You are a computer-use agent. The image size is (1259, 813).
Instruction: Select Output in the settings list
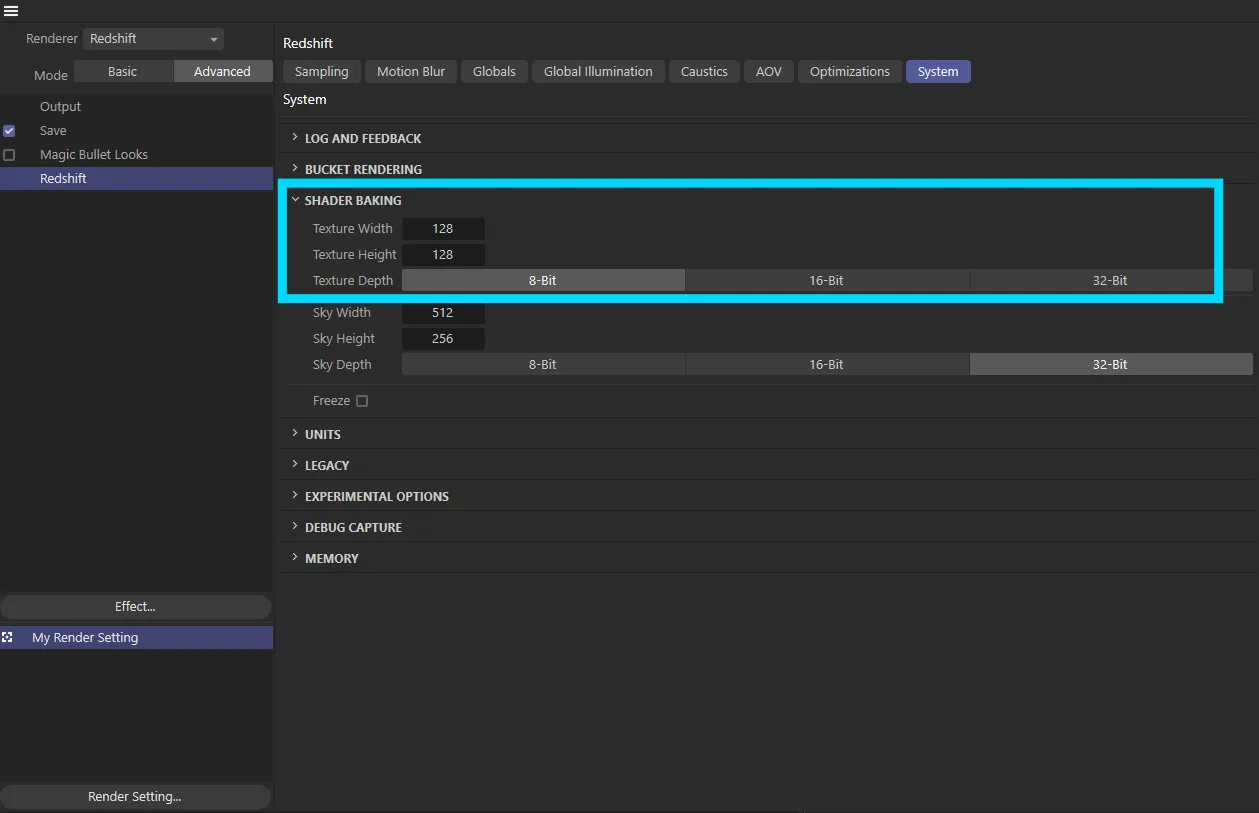(60, 107)
